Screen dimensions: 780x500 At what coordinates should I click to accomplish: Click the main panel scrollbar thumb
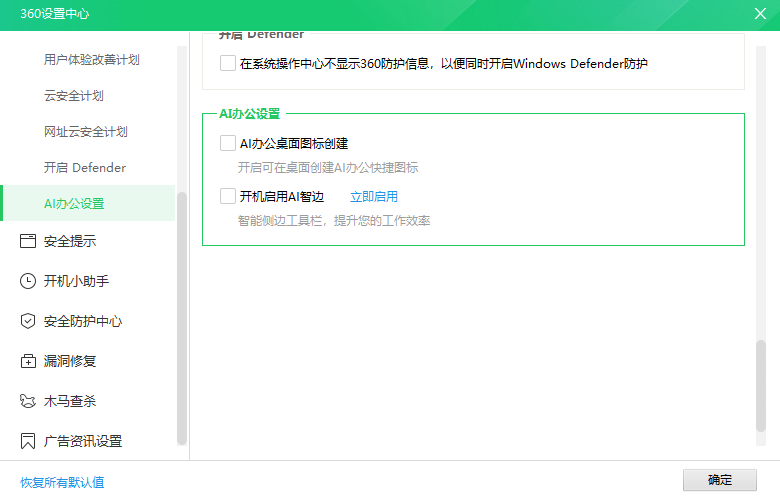coord(761,386)
